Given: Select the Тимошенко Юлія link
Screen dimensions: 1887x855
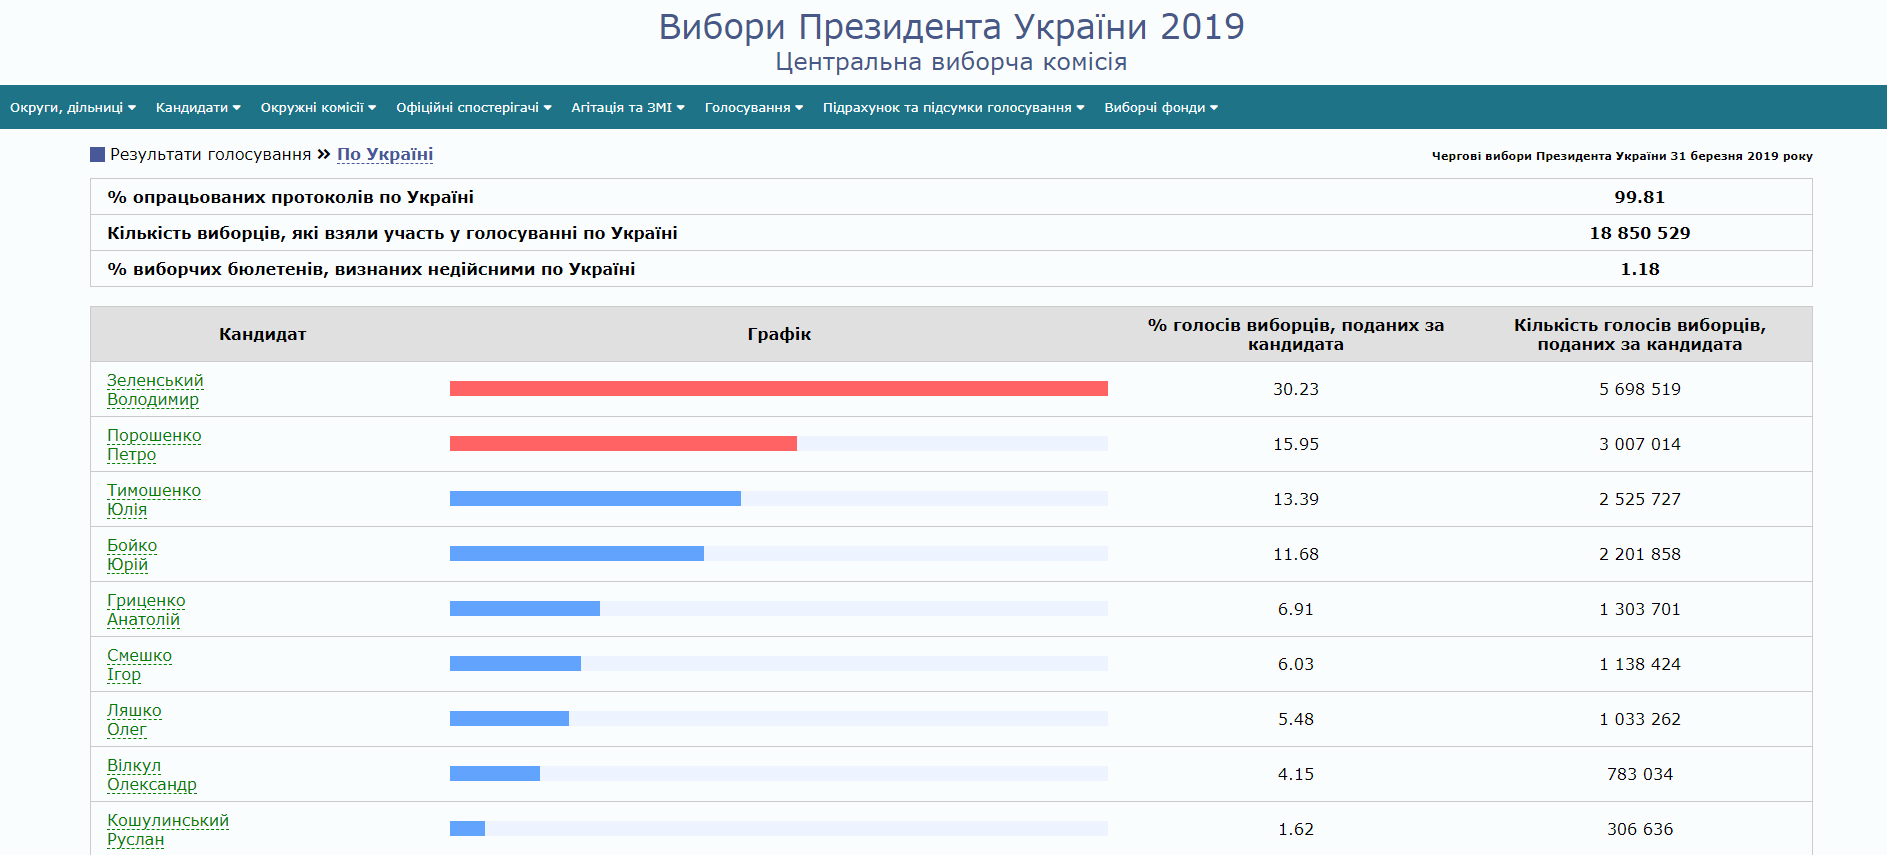Looking at the screenshot, I should (154, 500).
